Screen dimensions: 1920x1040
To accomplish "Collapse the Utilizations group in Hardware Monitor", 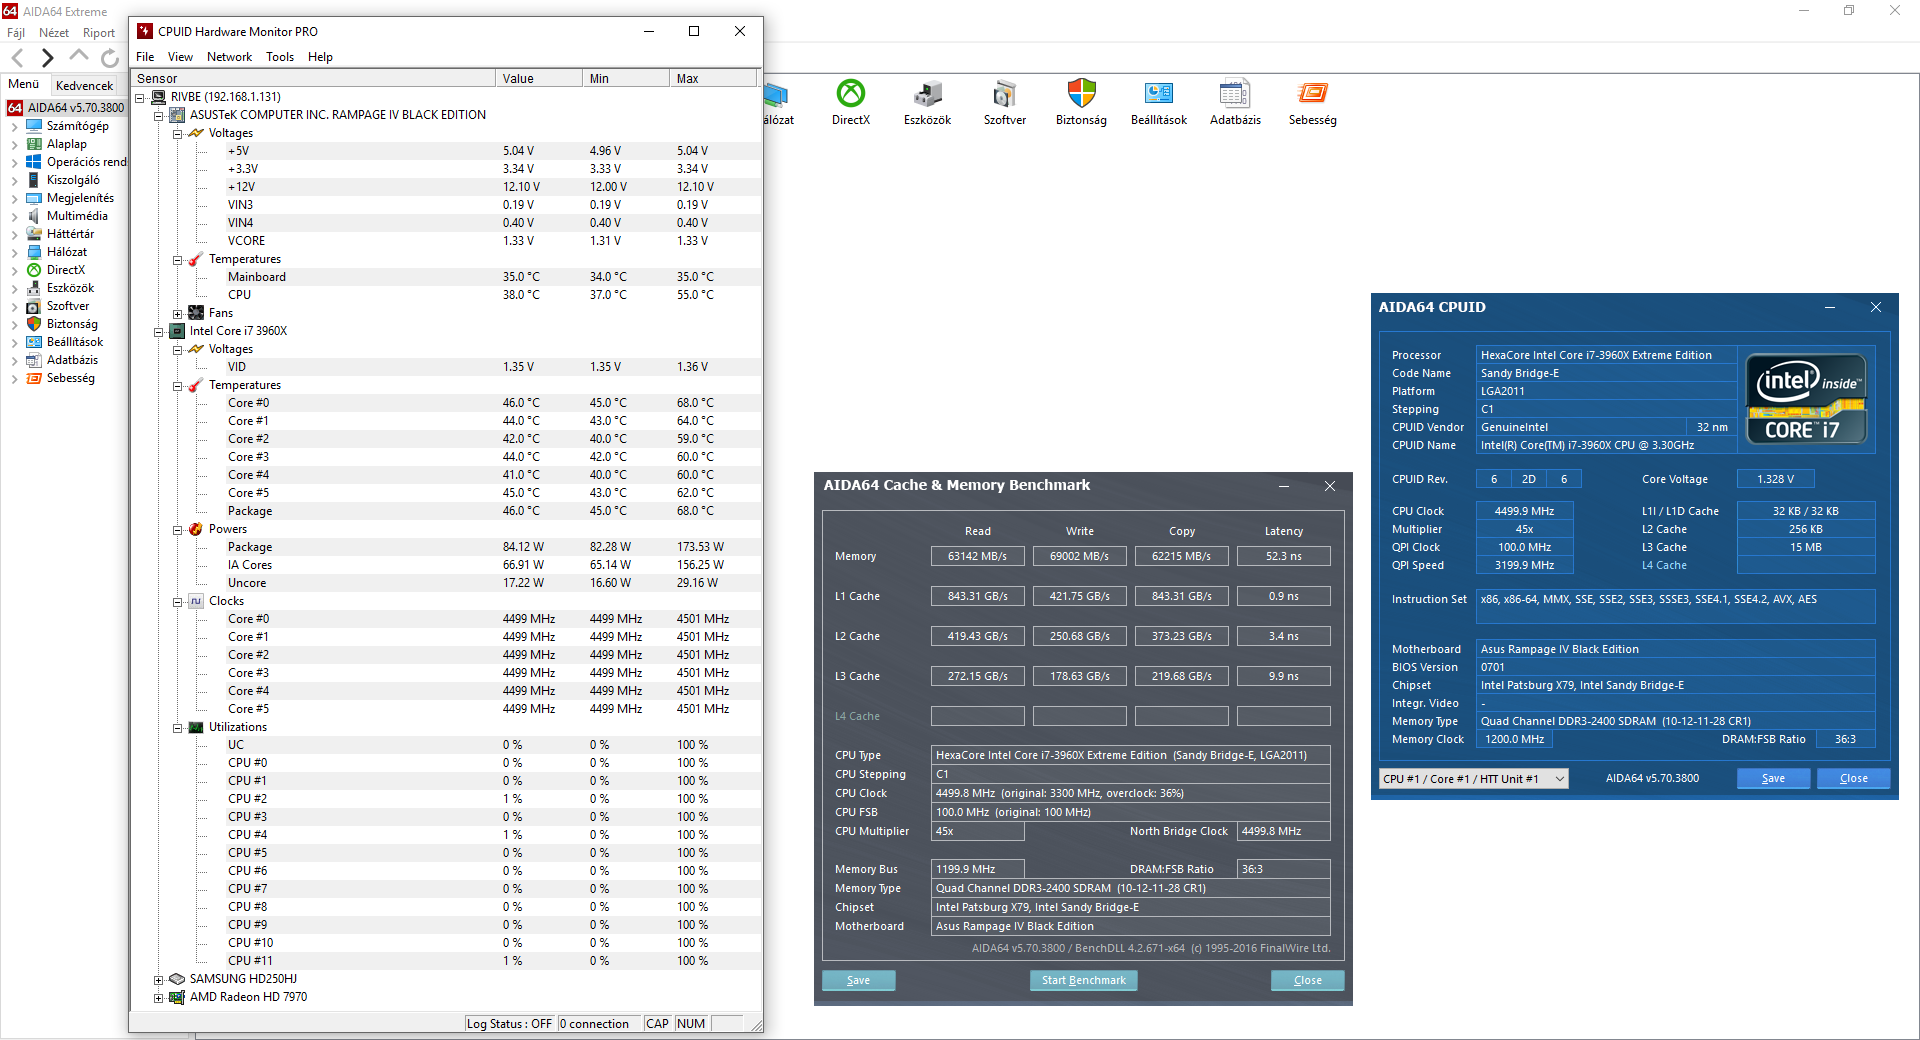I will click(177, 727).
